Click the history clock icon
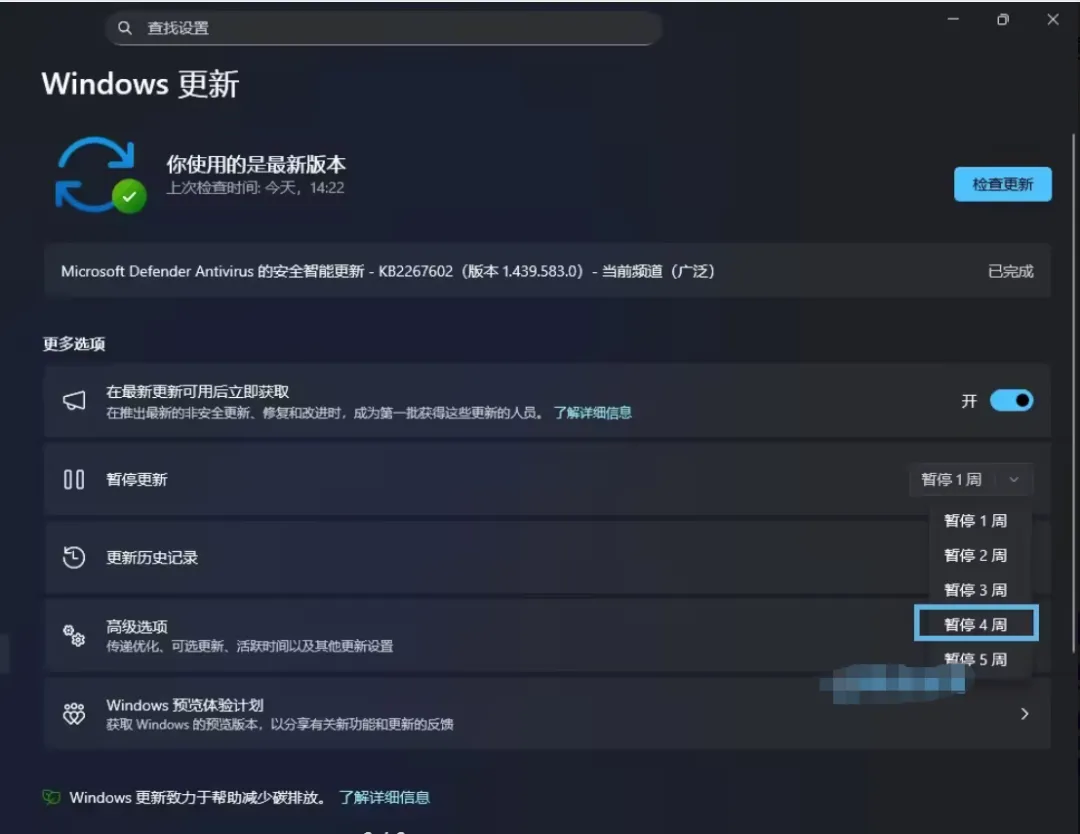Viewport: 1080px width, 834px height. [x=74, y=557]
